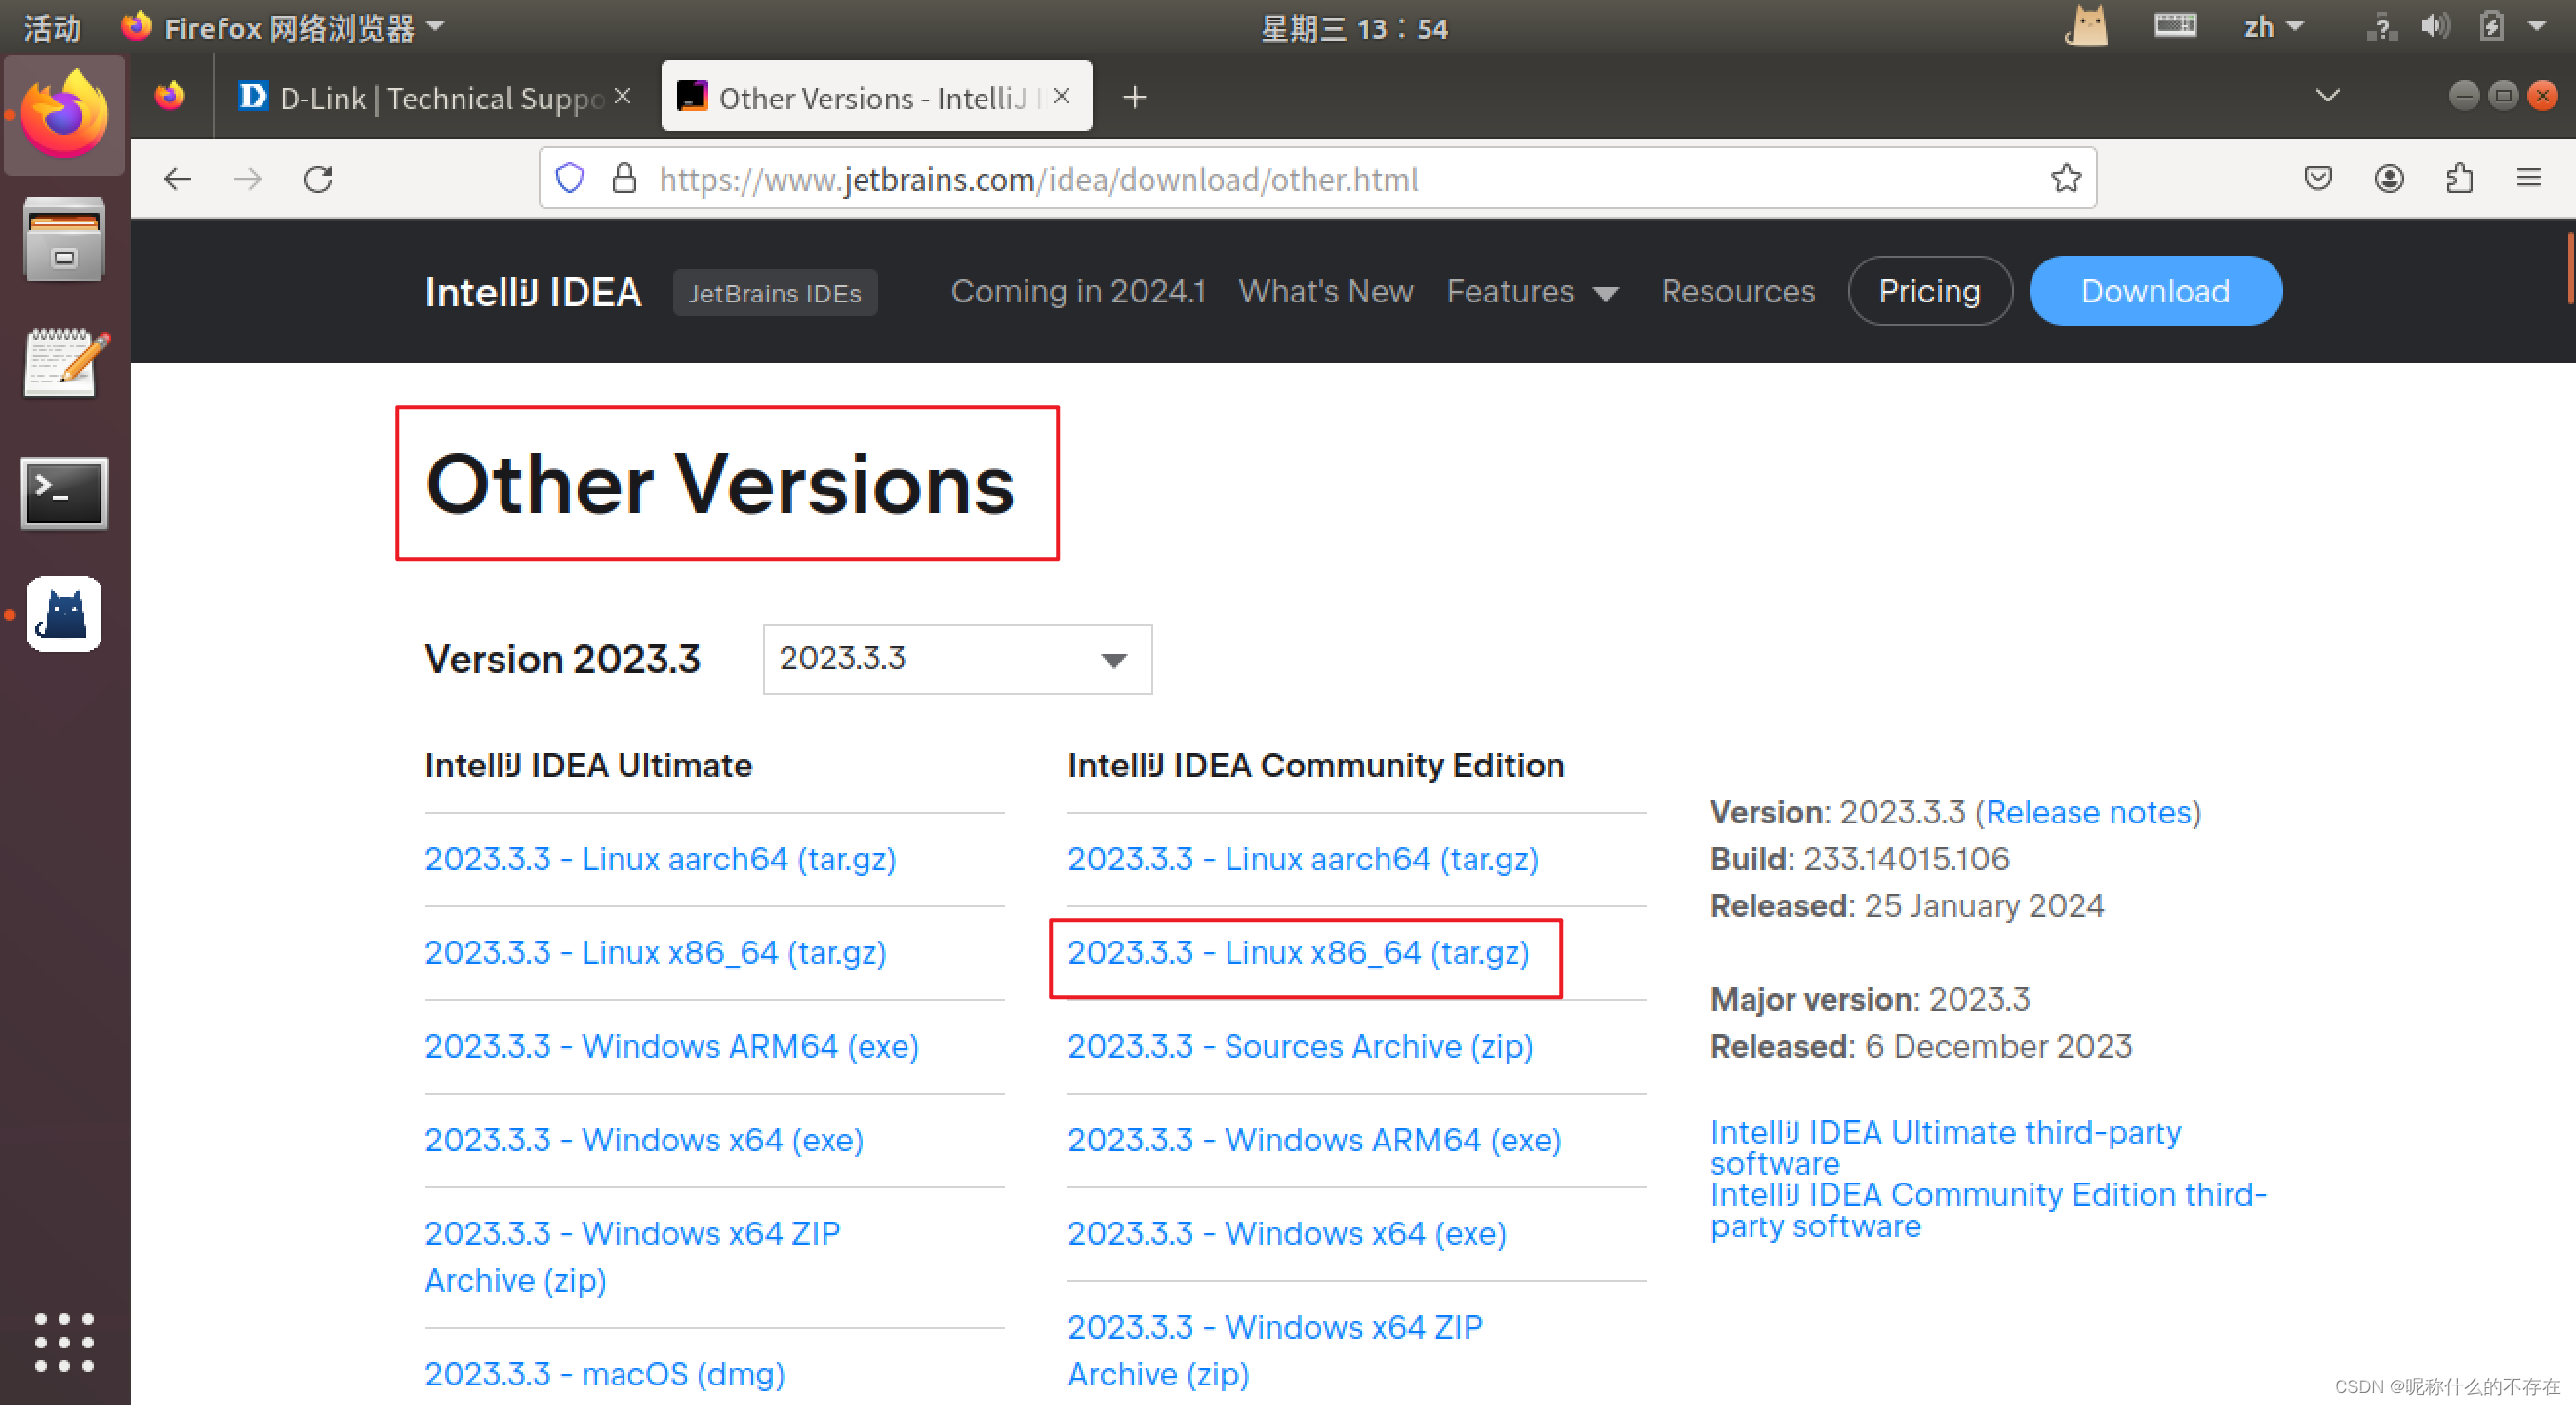
Task: Click the blue Download button
Action: point(2154,291)
